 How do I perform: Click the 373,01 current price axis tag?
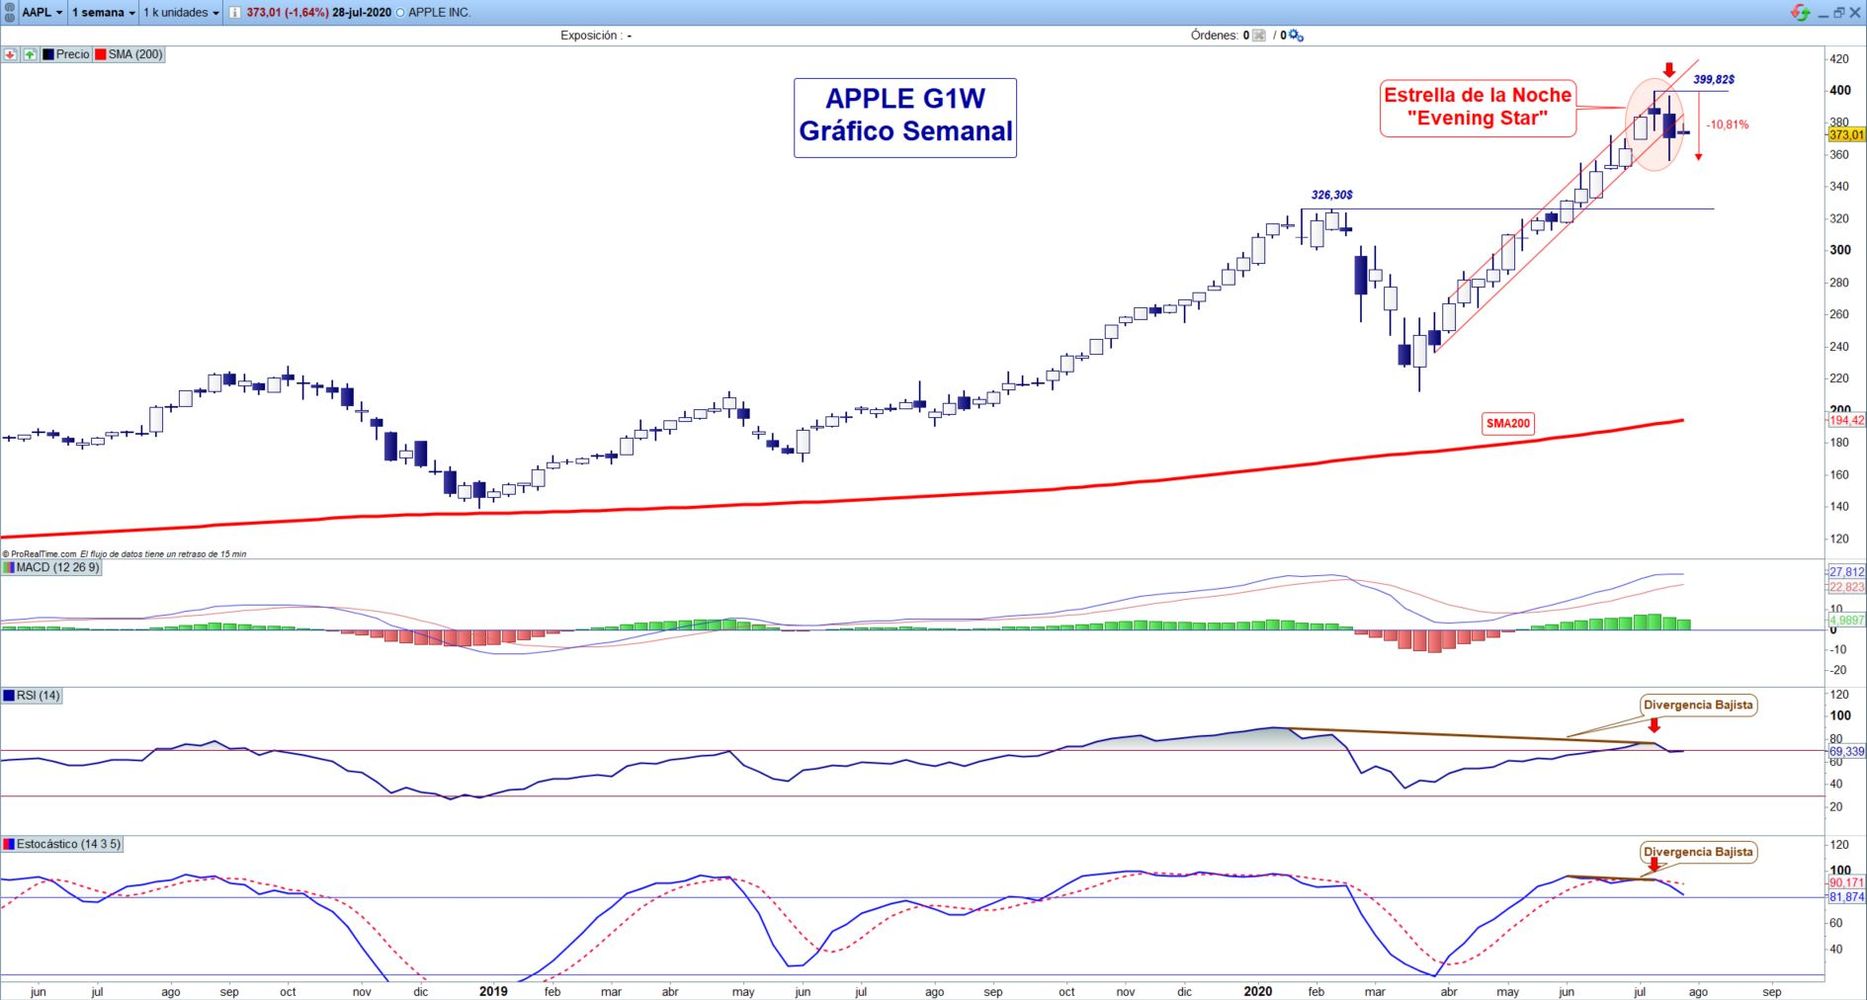pos(1846,135)
